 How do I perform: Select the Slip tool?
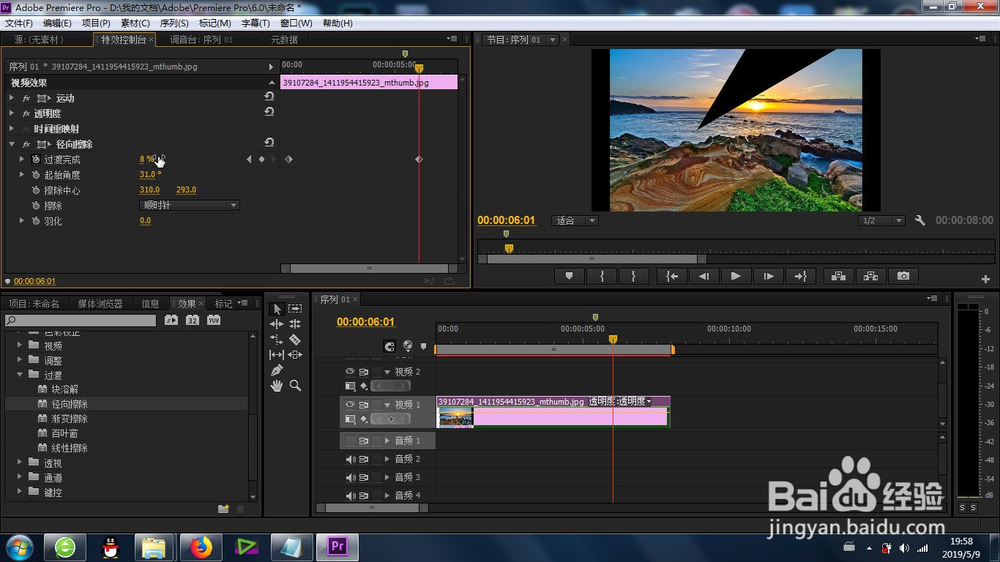click(x=277, y=355)
